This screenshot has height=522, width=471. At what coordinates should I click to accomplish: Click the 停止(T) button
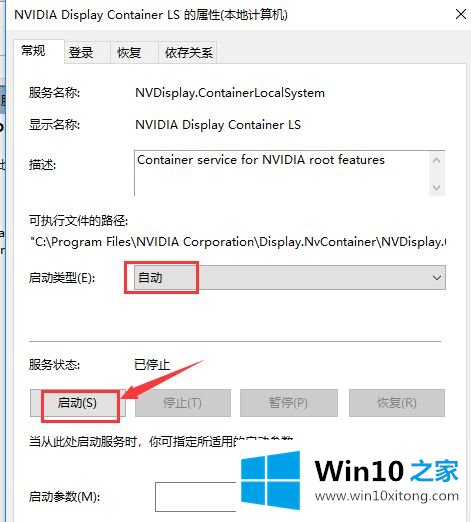pyautogui.click(x=183, y=403)
